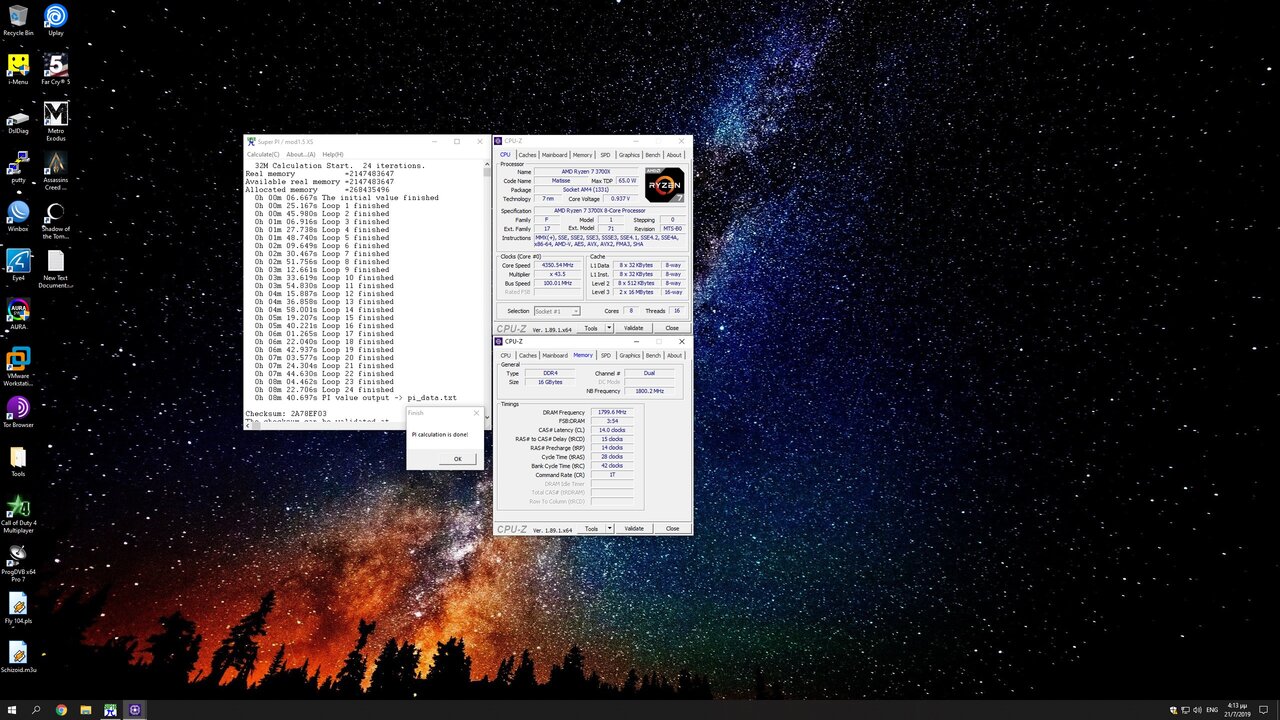
Task: Open Memory tab in upper CPU-Z window
Action: coord(583,155)
